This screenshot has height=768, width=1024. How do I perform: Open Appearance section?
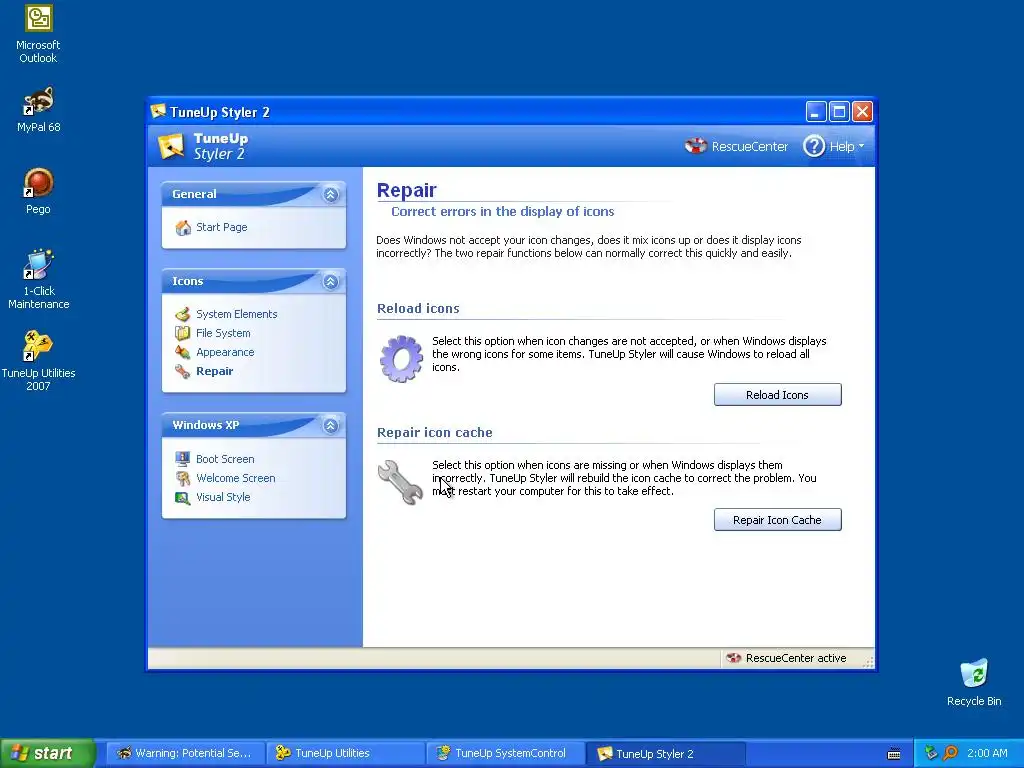point(225,352)
